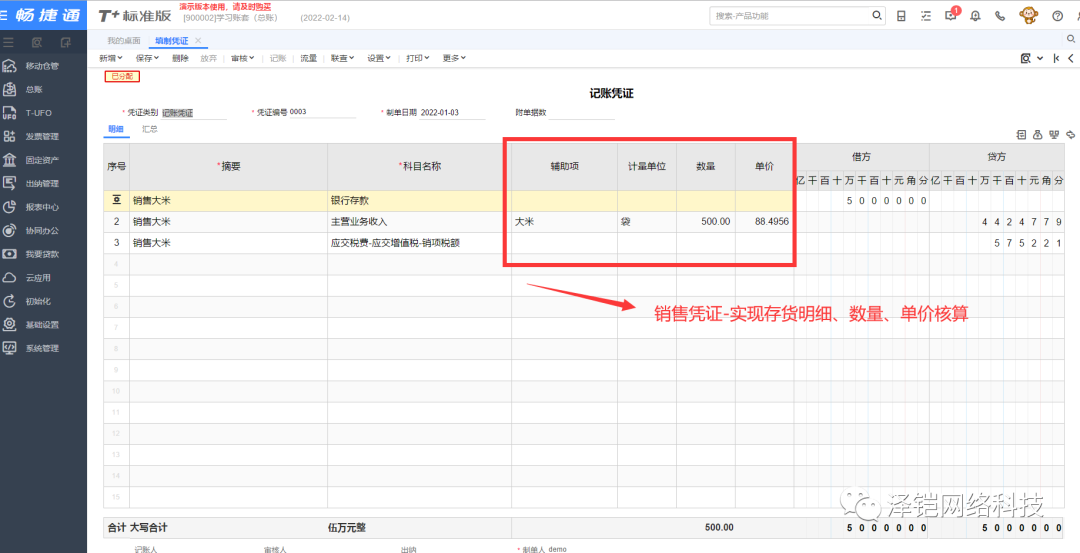Open the 总账 general ledger module
Screen dimensions: 1080x553
pyautogui.click(x=40, y=89)
